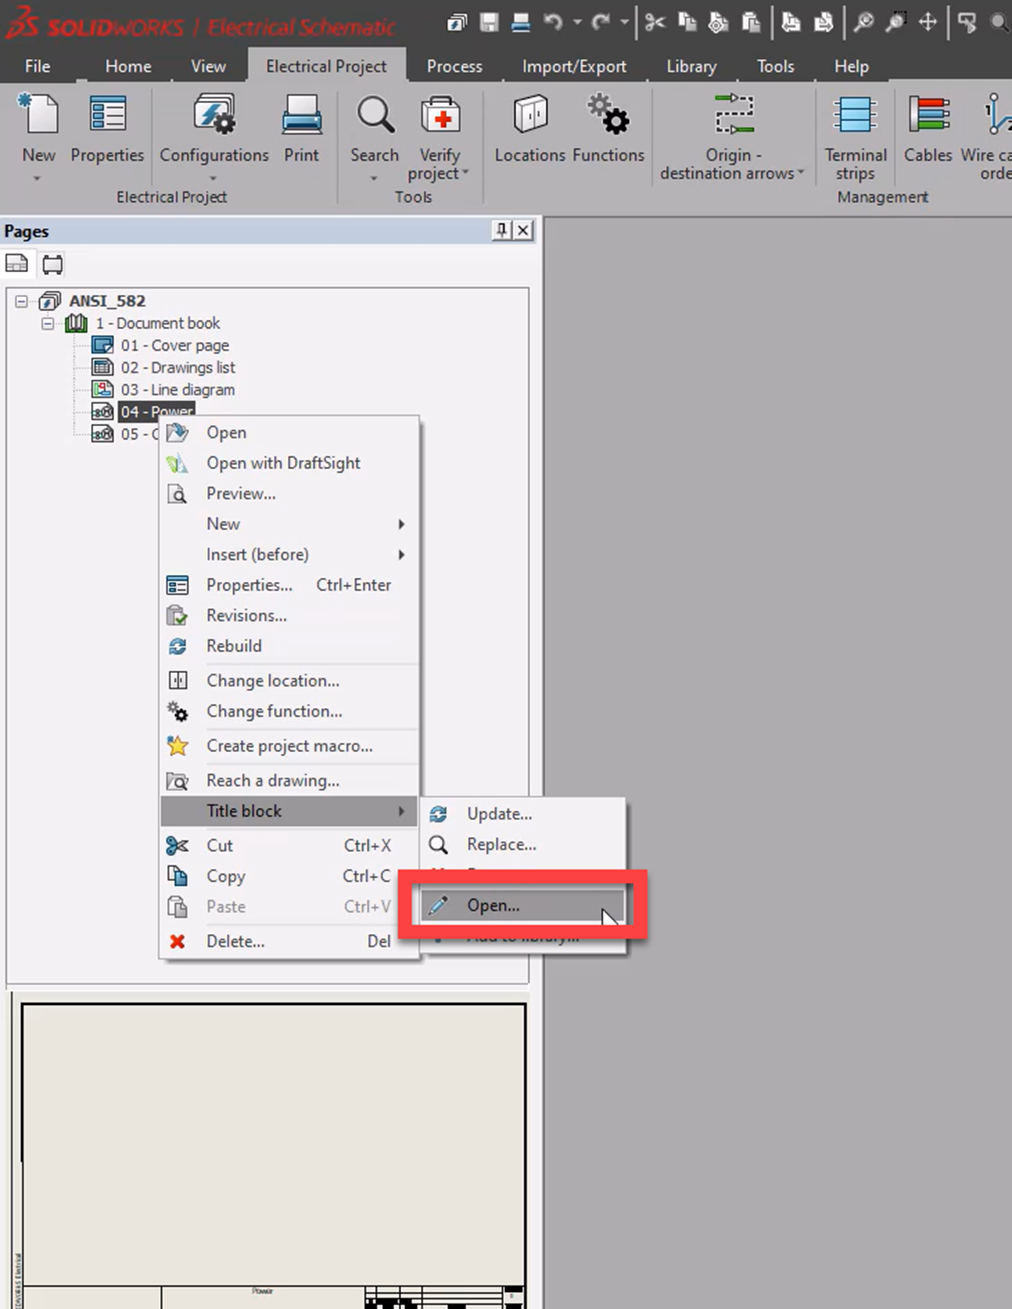Open the Help ribbon tab
The height and width of the screenshot is (1309, 1012).
(851, 66)
